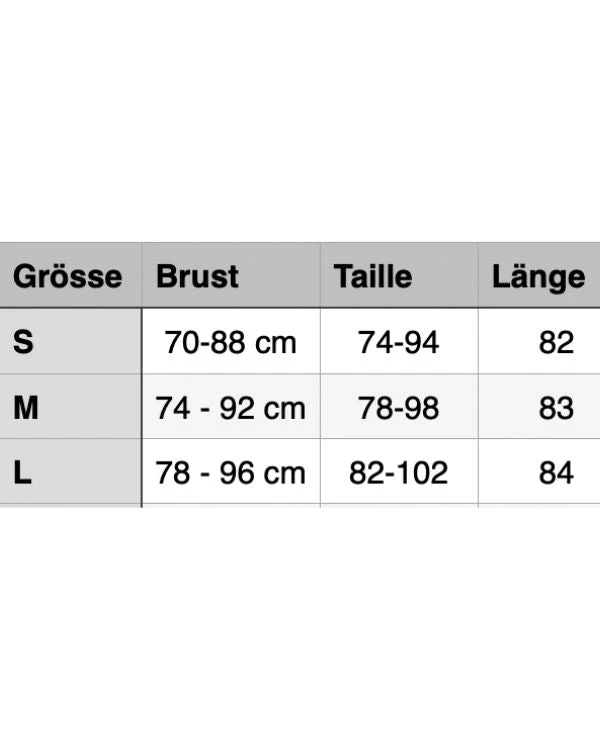
Task: Select the 78 - 96 cm Brust cell
Action: tap(231, 473)
